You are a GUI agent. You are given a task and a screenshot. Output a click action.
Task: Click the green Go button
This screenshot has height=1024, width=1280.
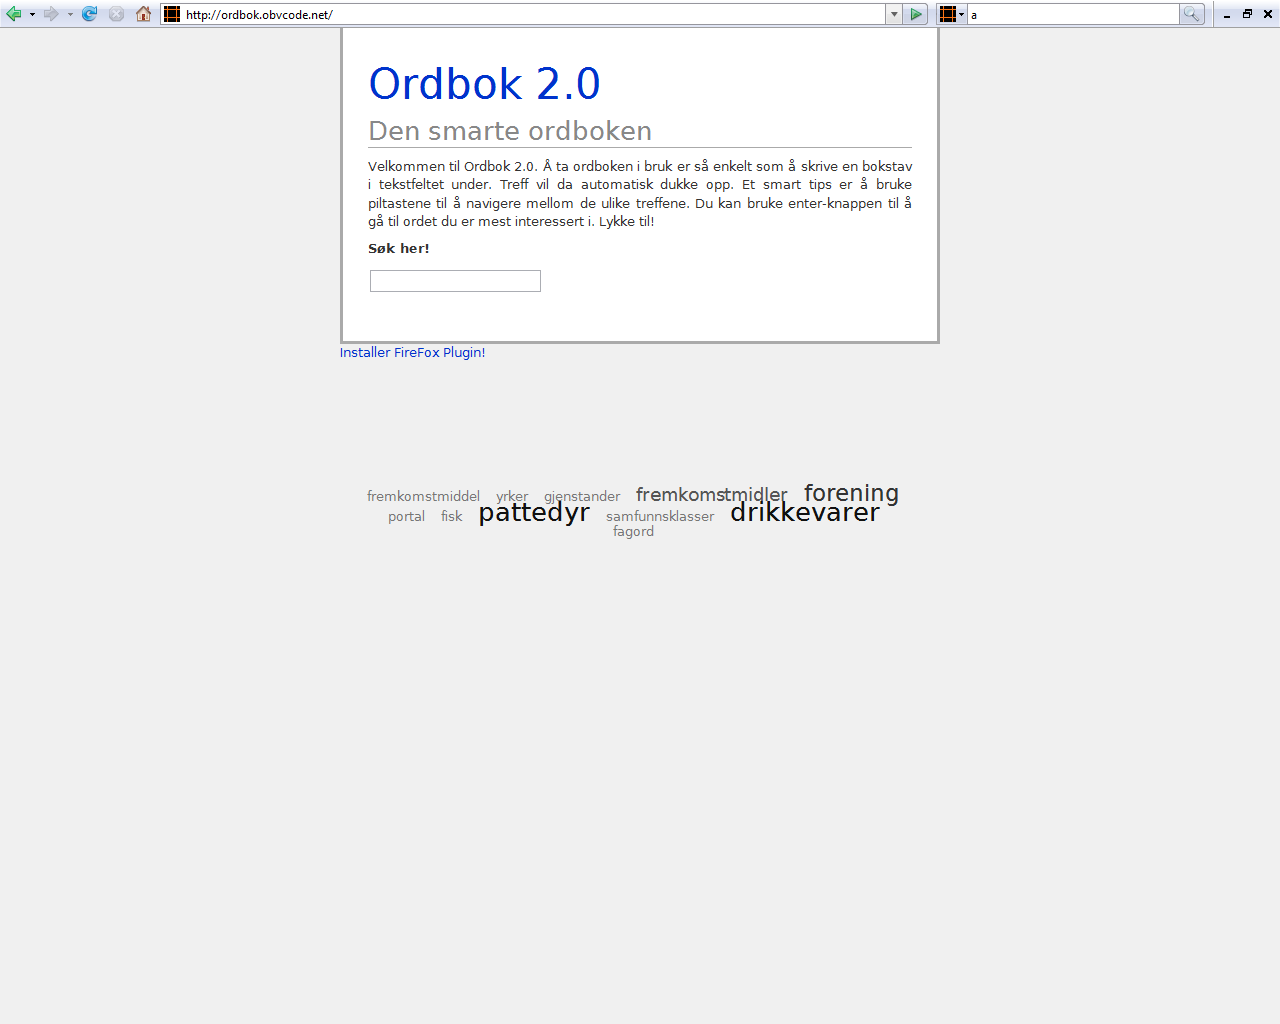pyautogui.click(x=916, y=14)
